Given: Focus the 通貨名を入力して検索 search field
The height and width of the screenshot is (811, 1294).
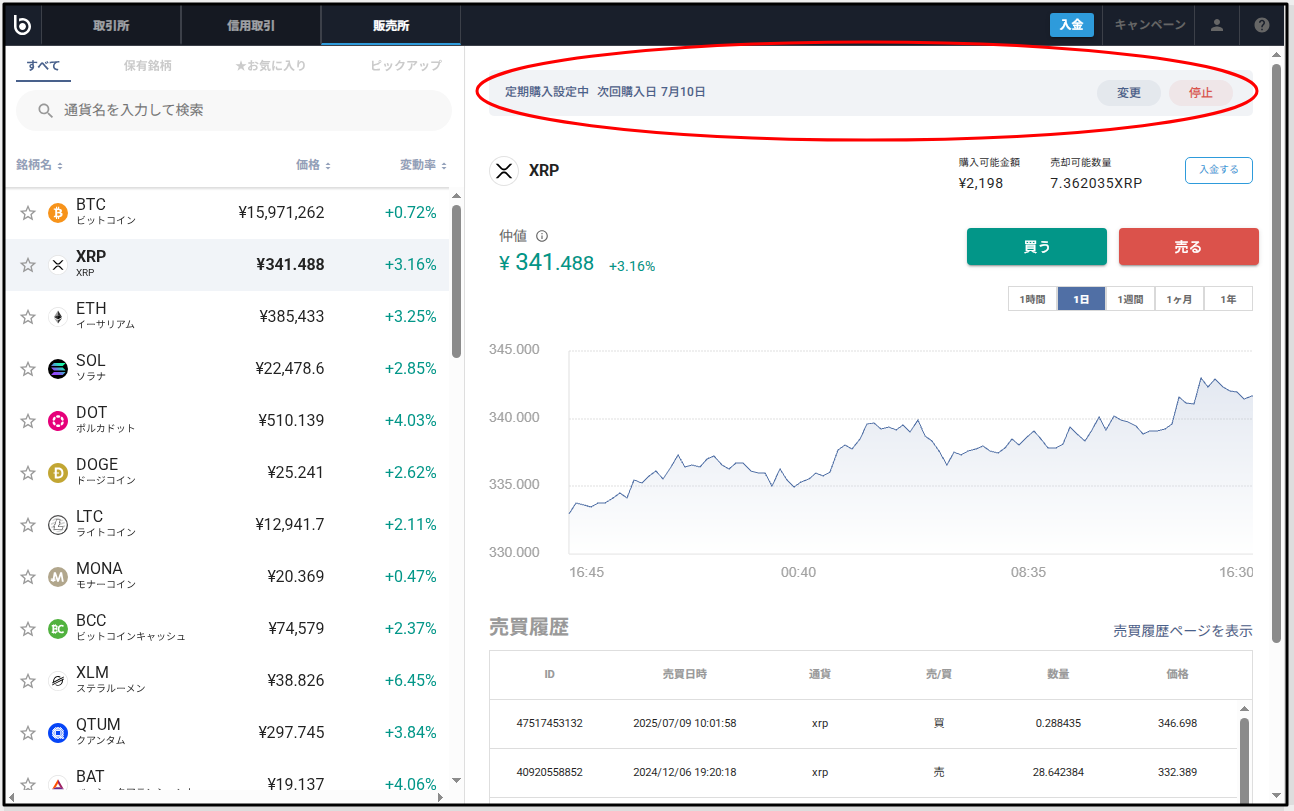Looking at the screenshot, I should coord(234,110).
